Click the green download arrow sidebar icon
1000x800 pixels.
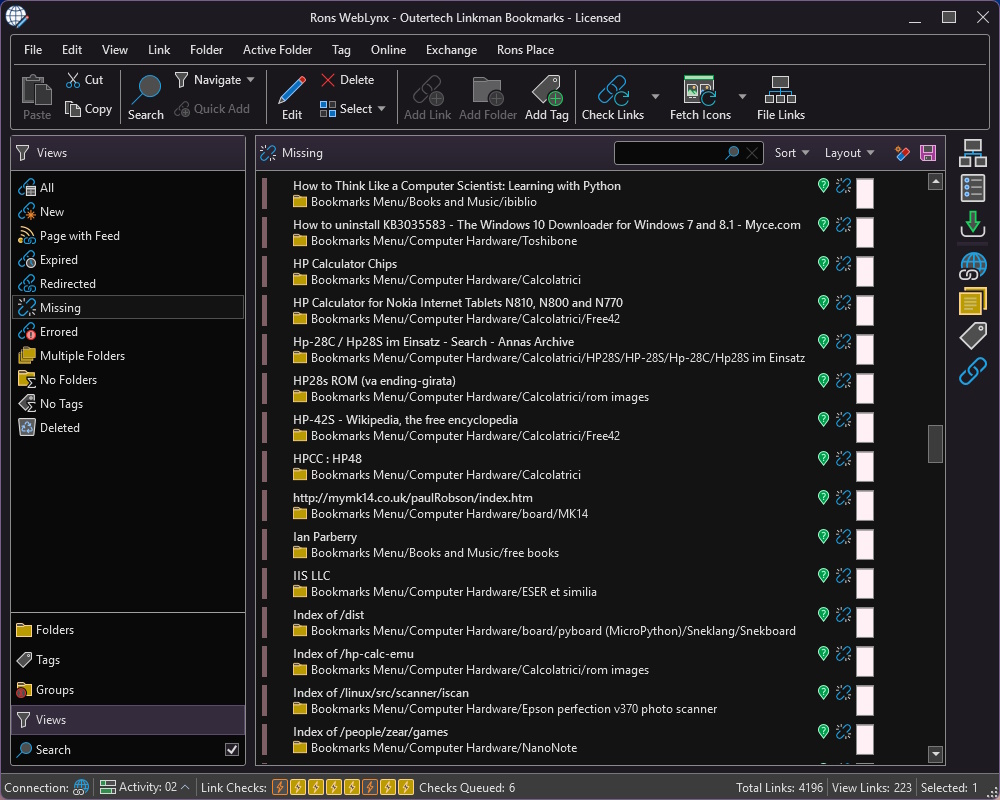(973, 225)
